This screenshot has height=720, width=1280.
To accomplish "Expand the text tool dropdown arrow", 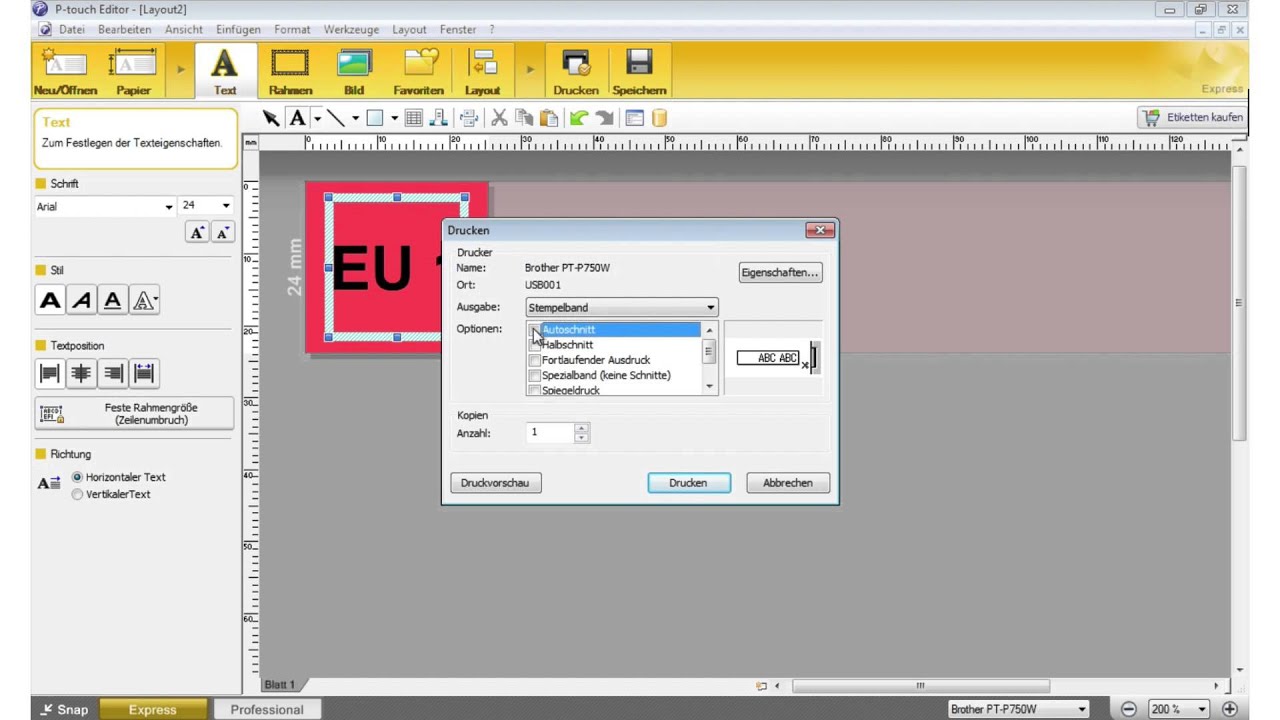I will coord(317,118).
